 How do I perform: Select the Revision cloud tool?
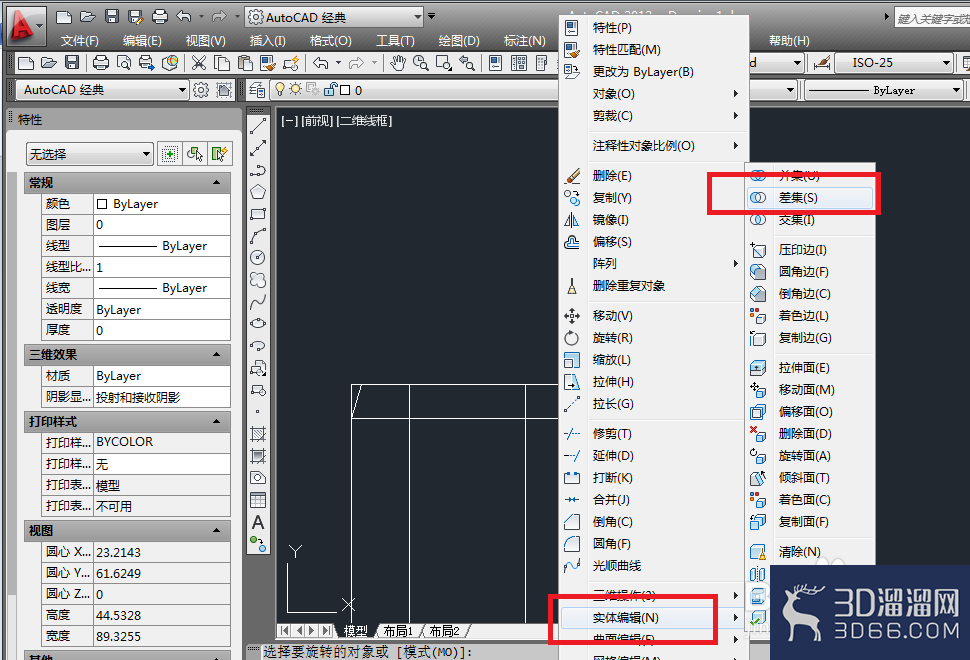tap(258, 280)
